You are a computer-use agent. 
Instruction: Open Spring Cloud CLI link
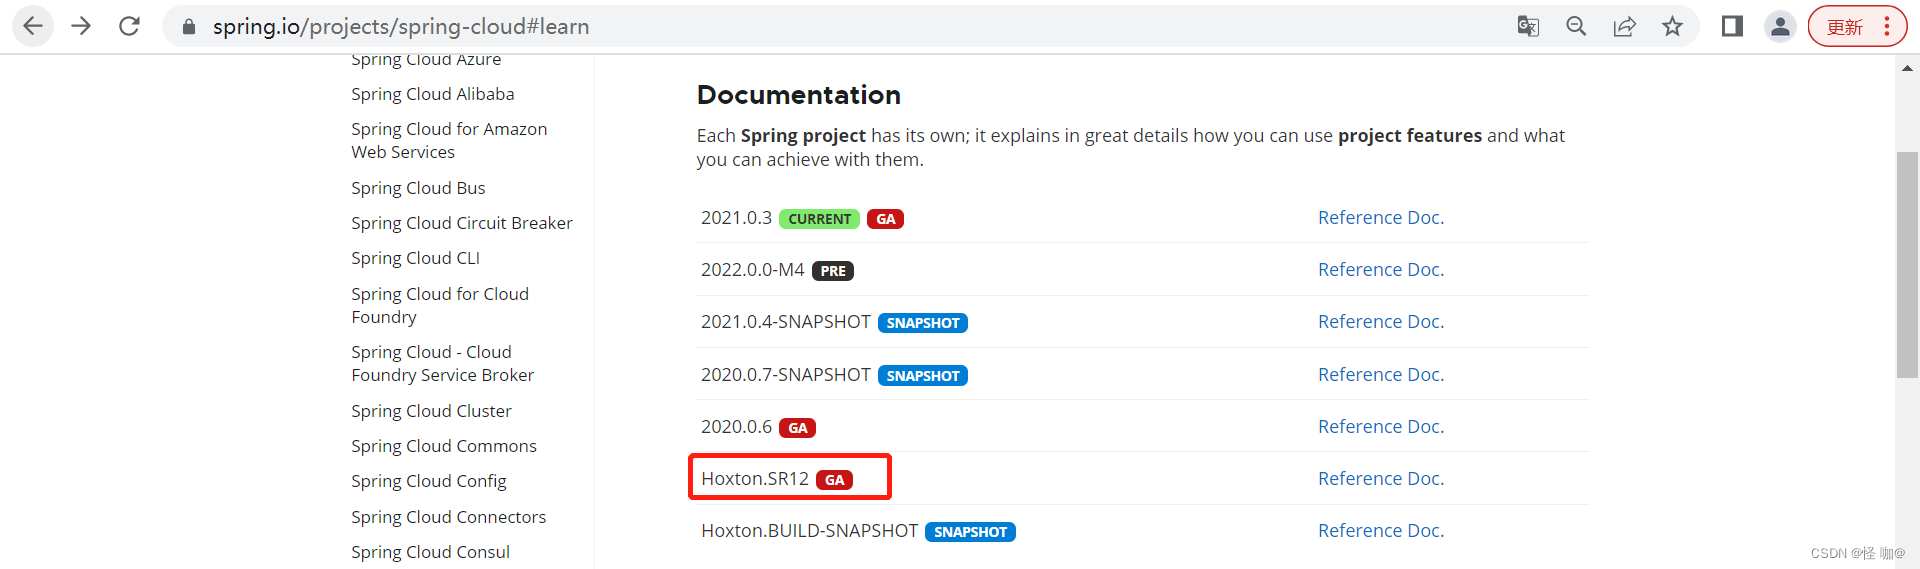415,258
